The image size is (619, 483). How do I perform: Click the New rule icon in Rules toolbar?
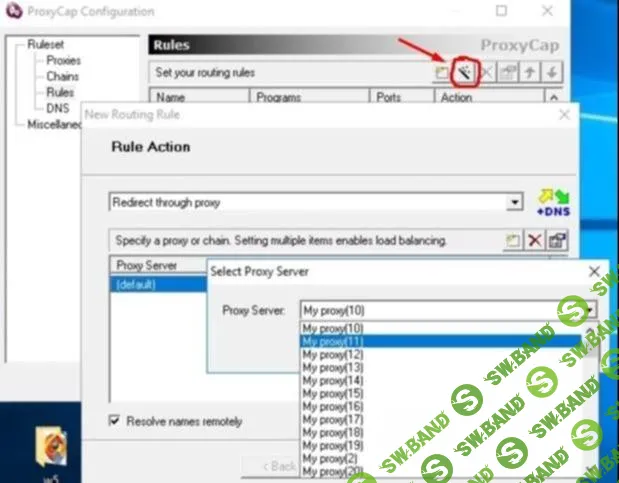tap(442, 73)
